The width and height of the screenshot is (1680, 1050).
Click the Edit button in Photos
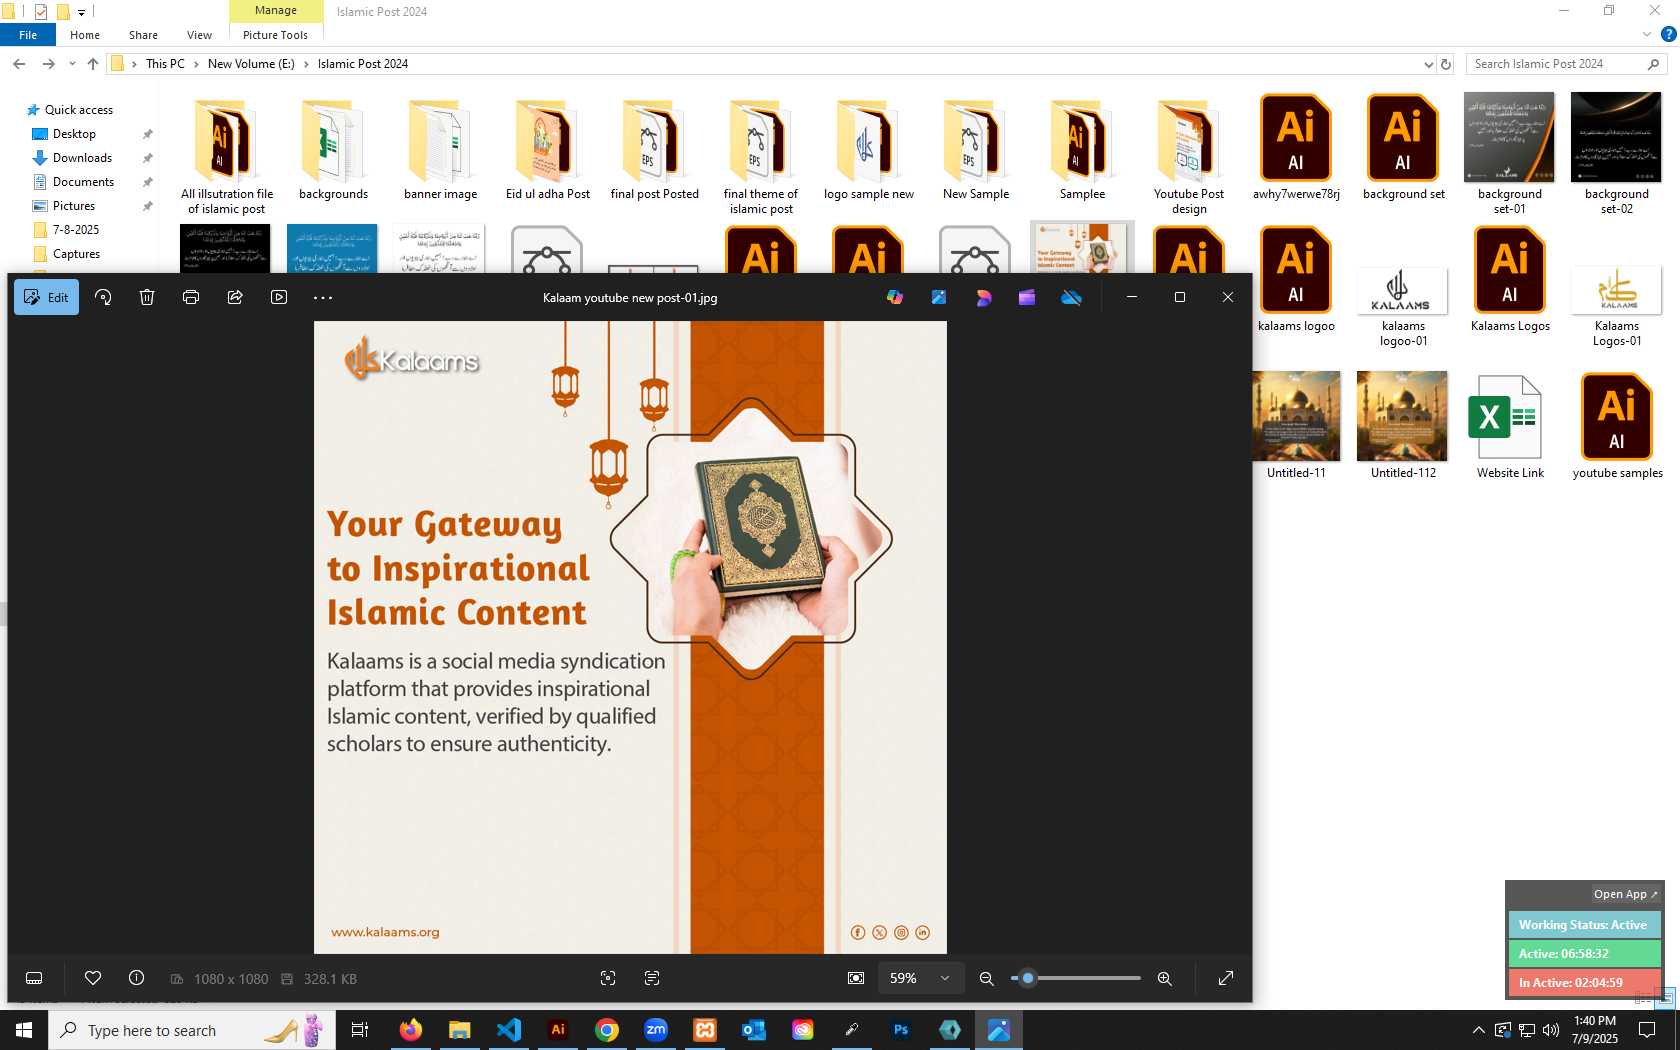46,297
